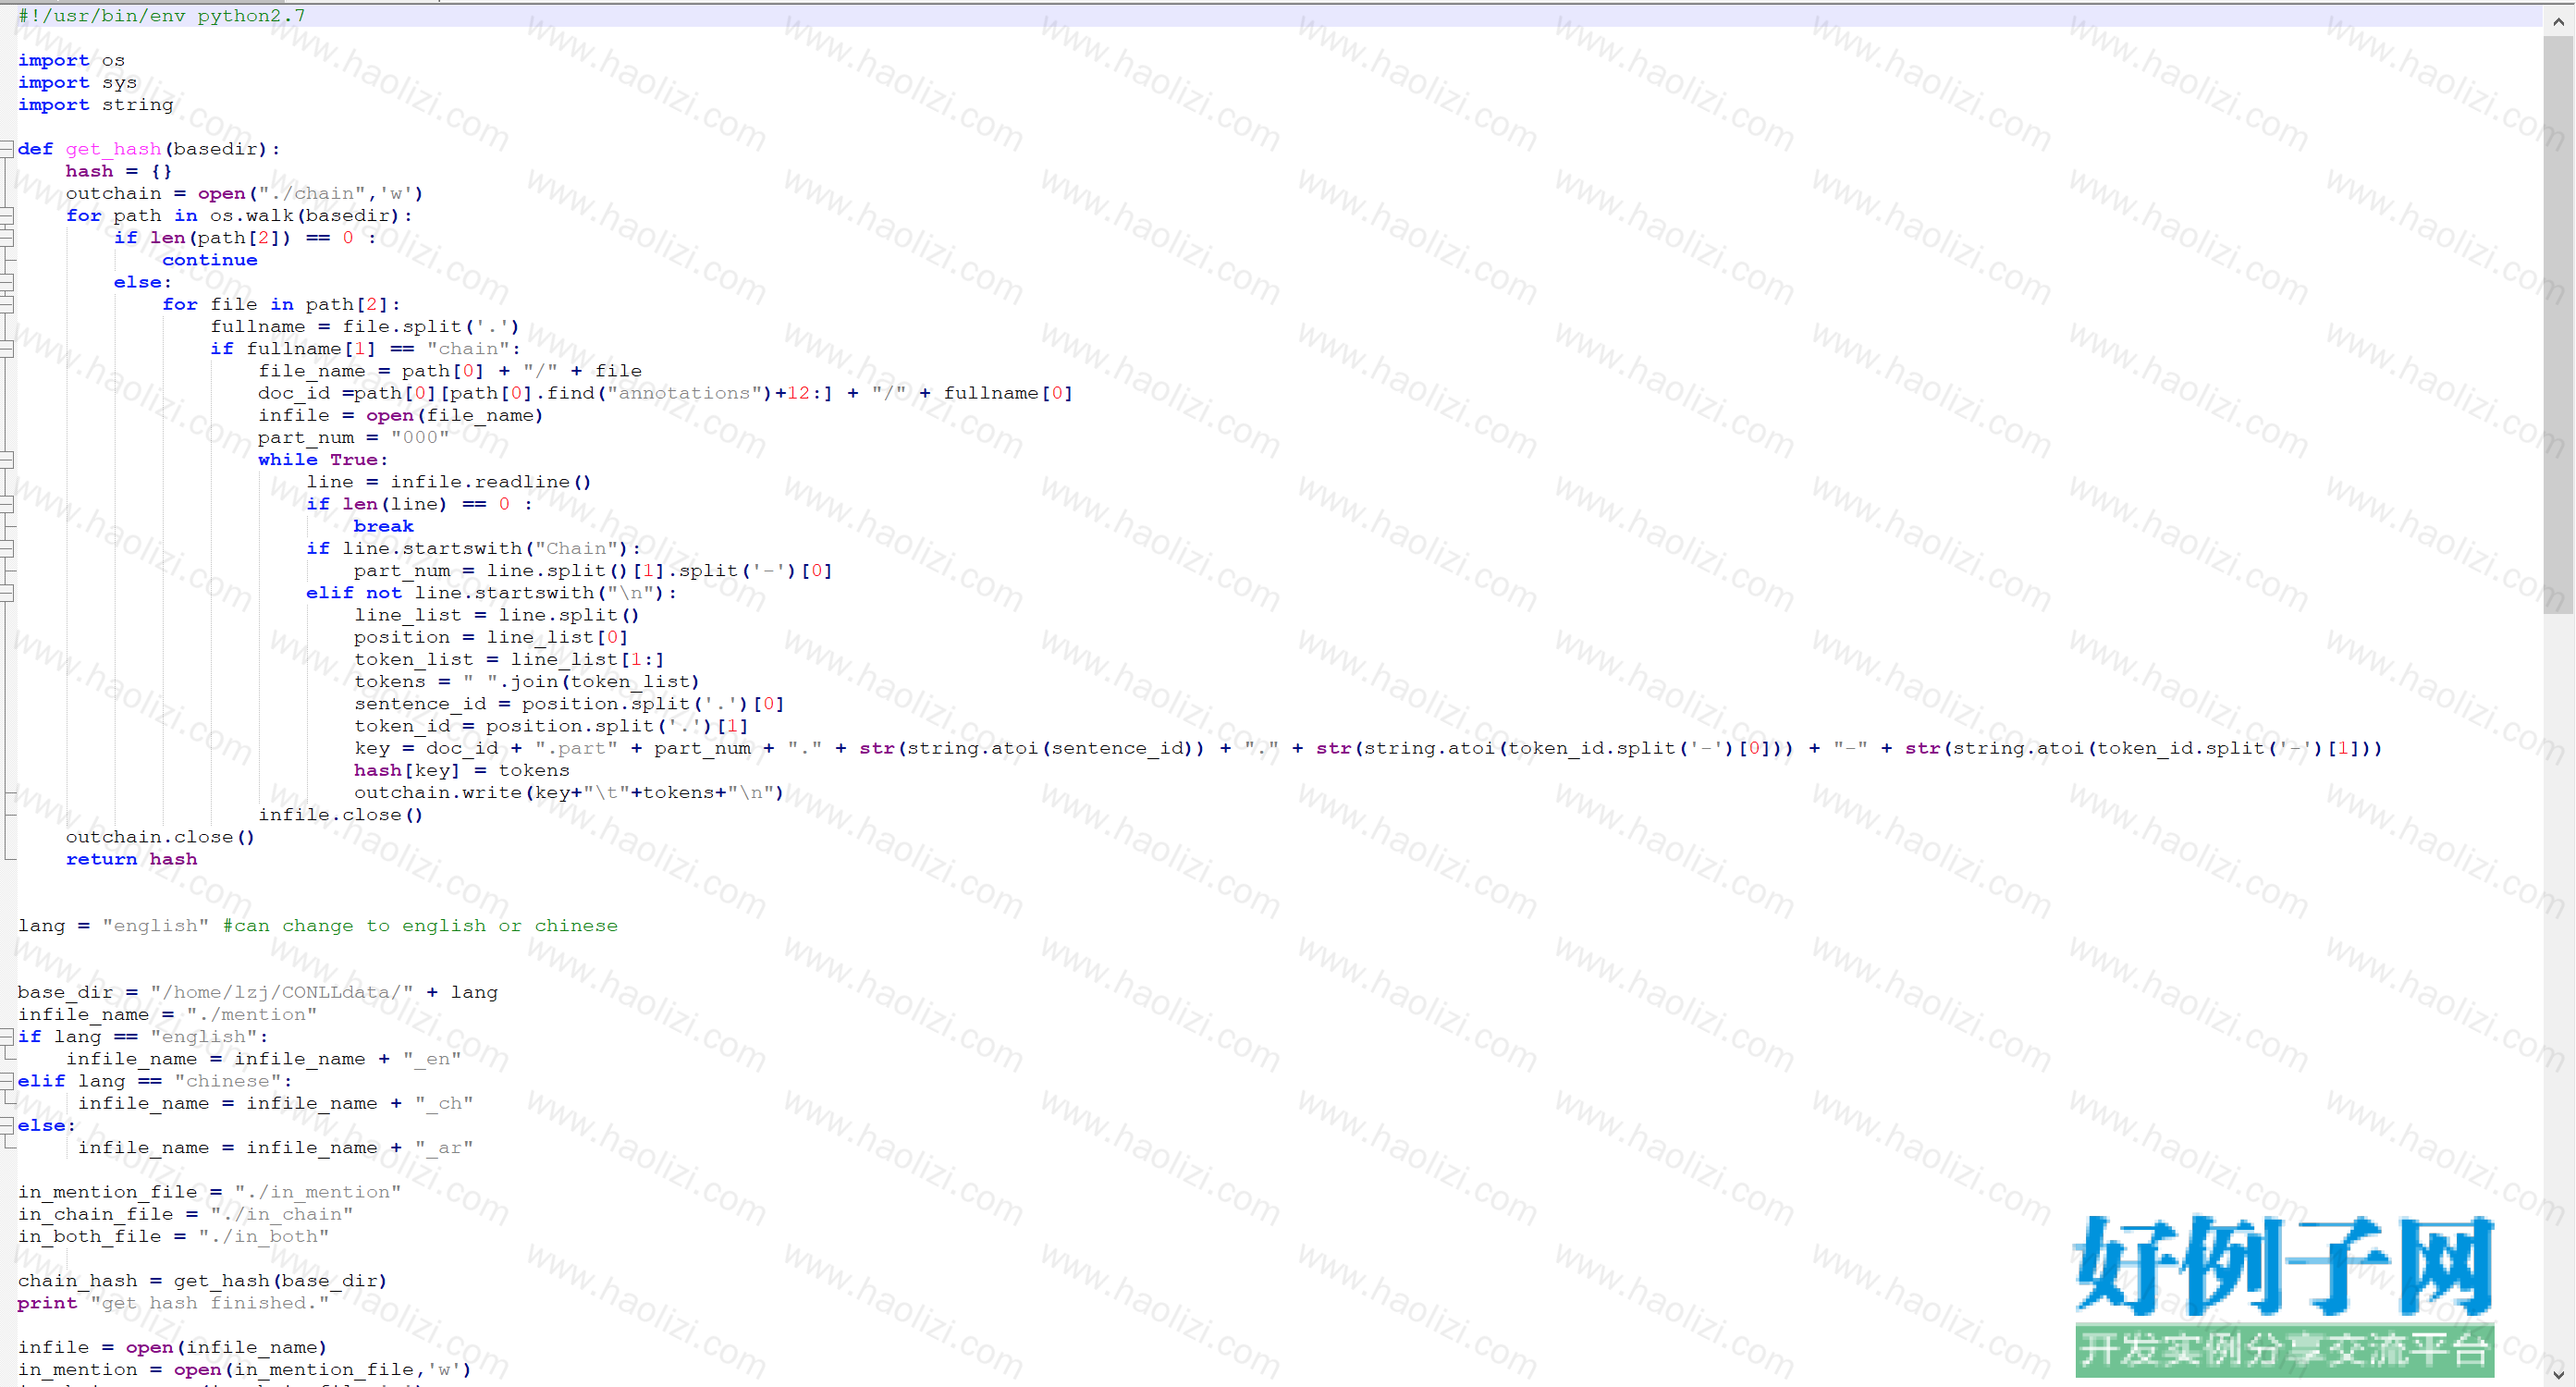Click the 'infile_name = "./mention"' line
Viewport: 2576px width, 1387px height.
pos(168,1015)
